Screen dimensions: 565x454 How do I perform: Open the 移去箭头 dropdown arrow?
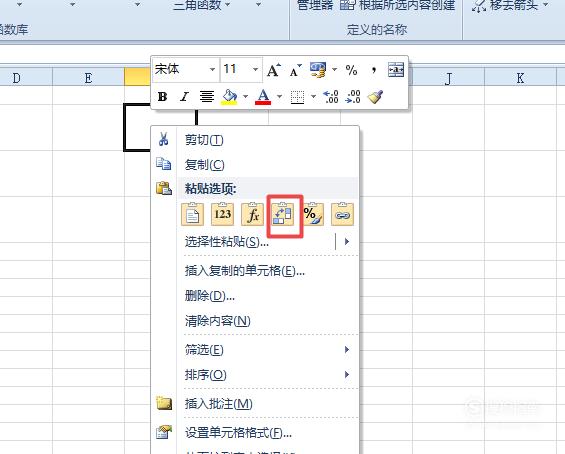click(x=546, y=5)
